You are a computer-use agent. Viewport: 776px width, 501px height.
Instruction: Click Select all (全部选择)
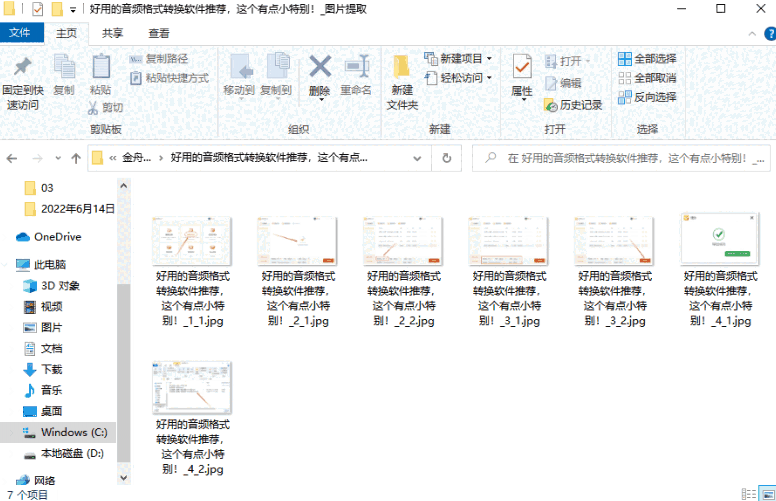(x=647, y=58)
